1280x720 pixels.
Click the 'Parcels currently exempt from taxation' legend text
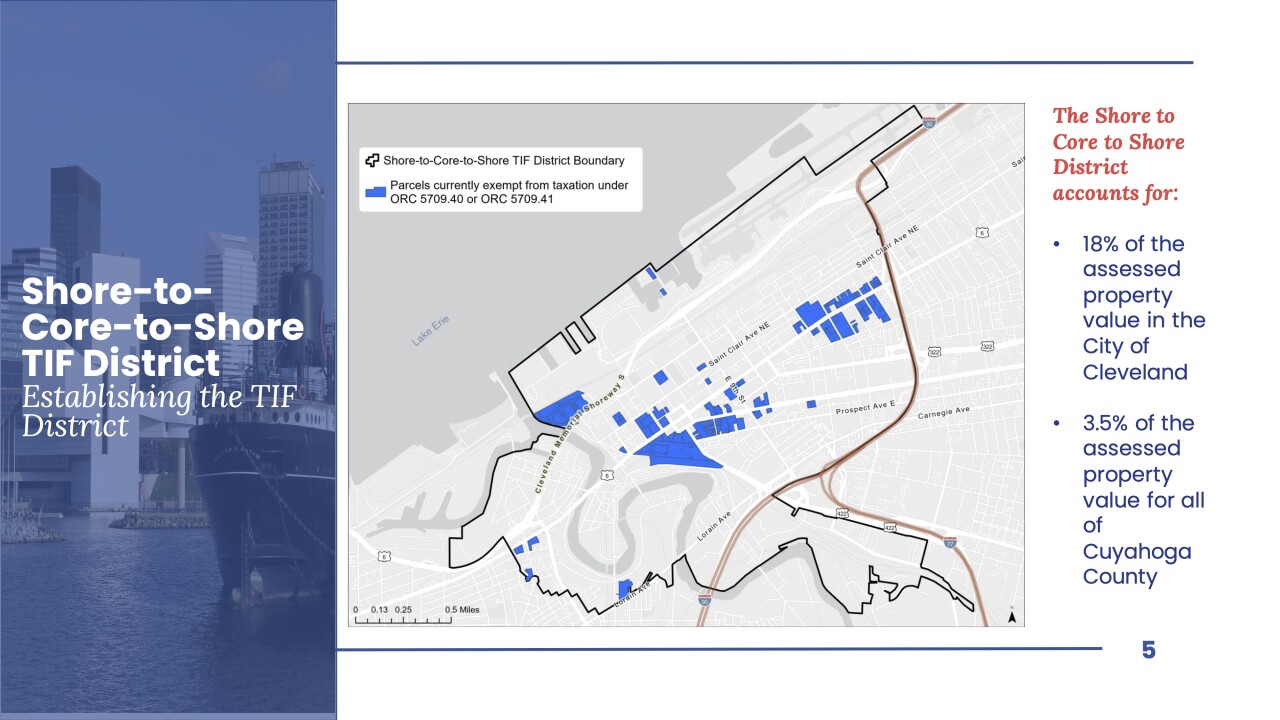pyautogui.click(x=510, y=192)
